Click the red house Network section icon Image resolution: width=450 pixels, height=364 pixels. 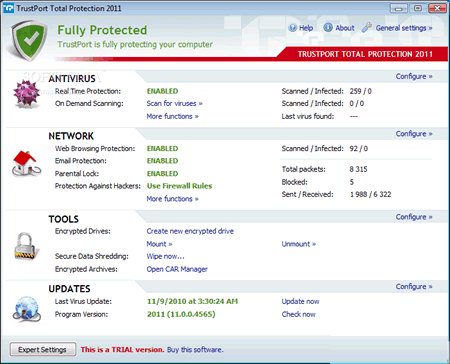(x=26, y=163)
